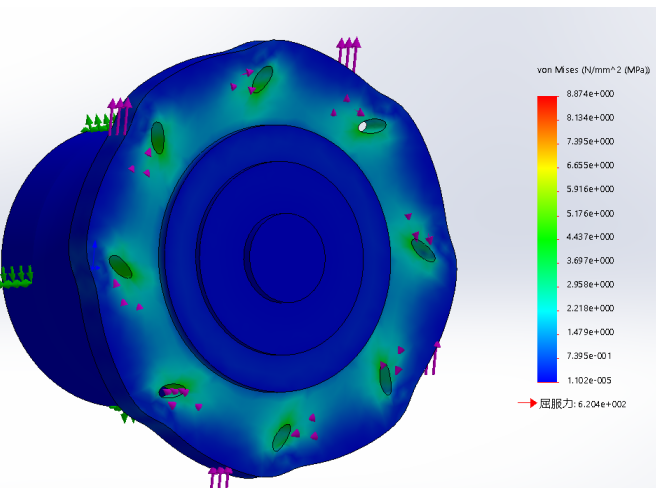
Task: Click the purple load arrows at the flange bottom
Action: coord(220,478)
